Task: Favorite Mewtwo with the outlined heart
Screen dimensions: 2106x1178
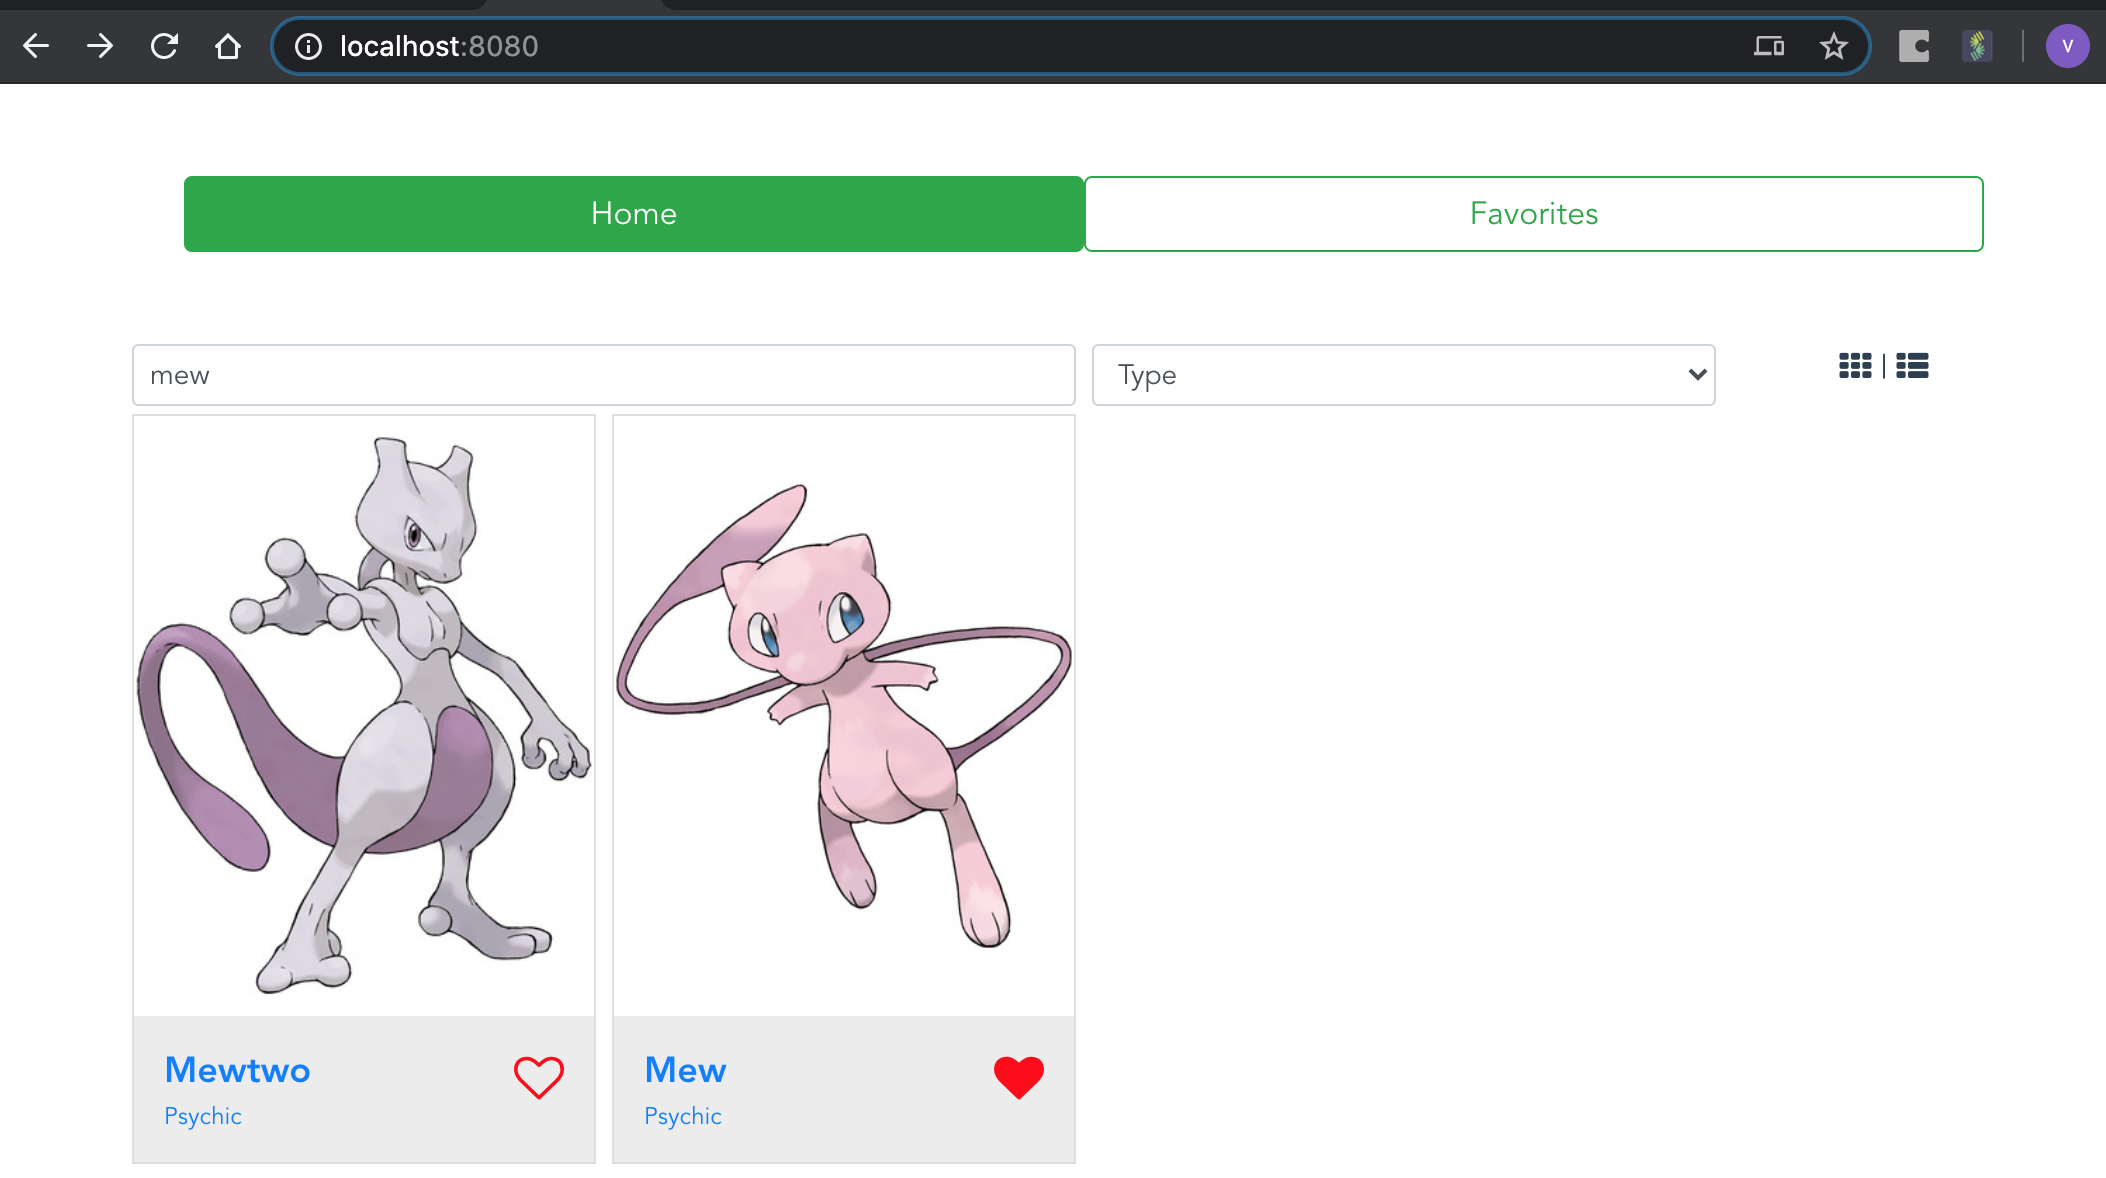Action: coord(539,1077)
